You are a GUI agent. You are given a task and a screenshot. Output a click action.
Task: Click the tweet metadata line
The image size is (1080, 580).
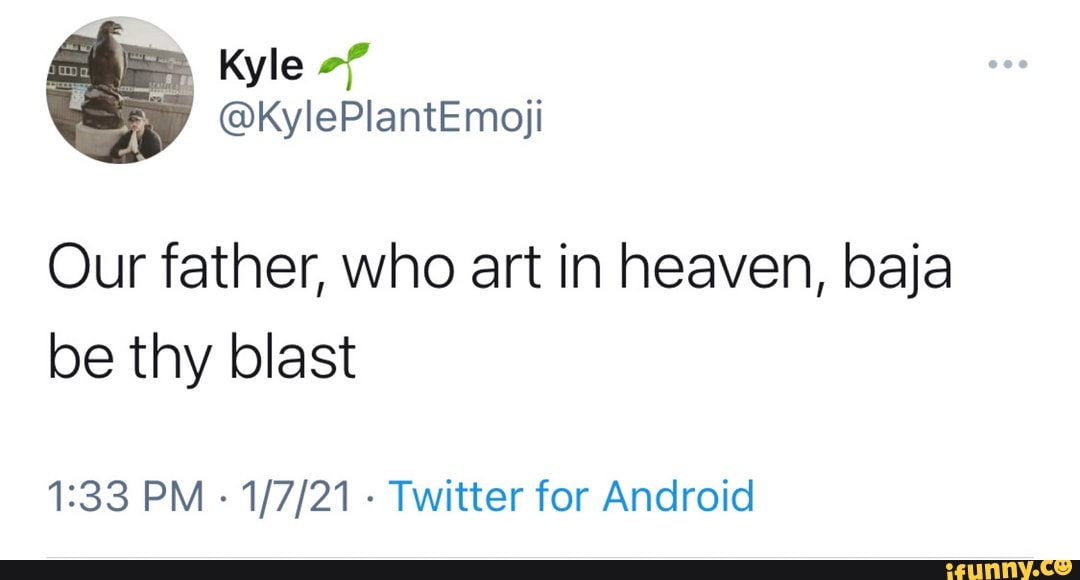pos(400,495)
